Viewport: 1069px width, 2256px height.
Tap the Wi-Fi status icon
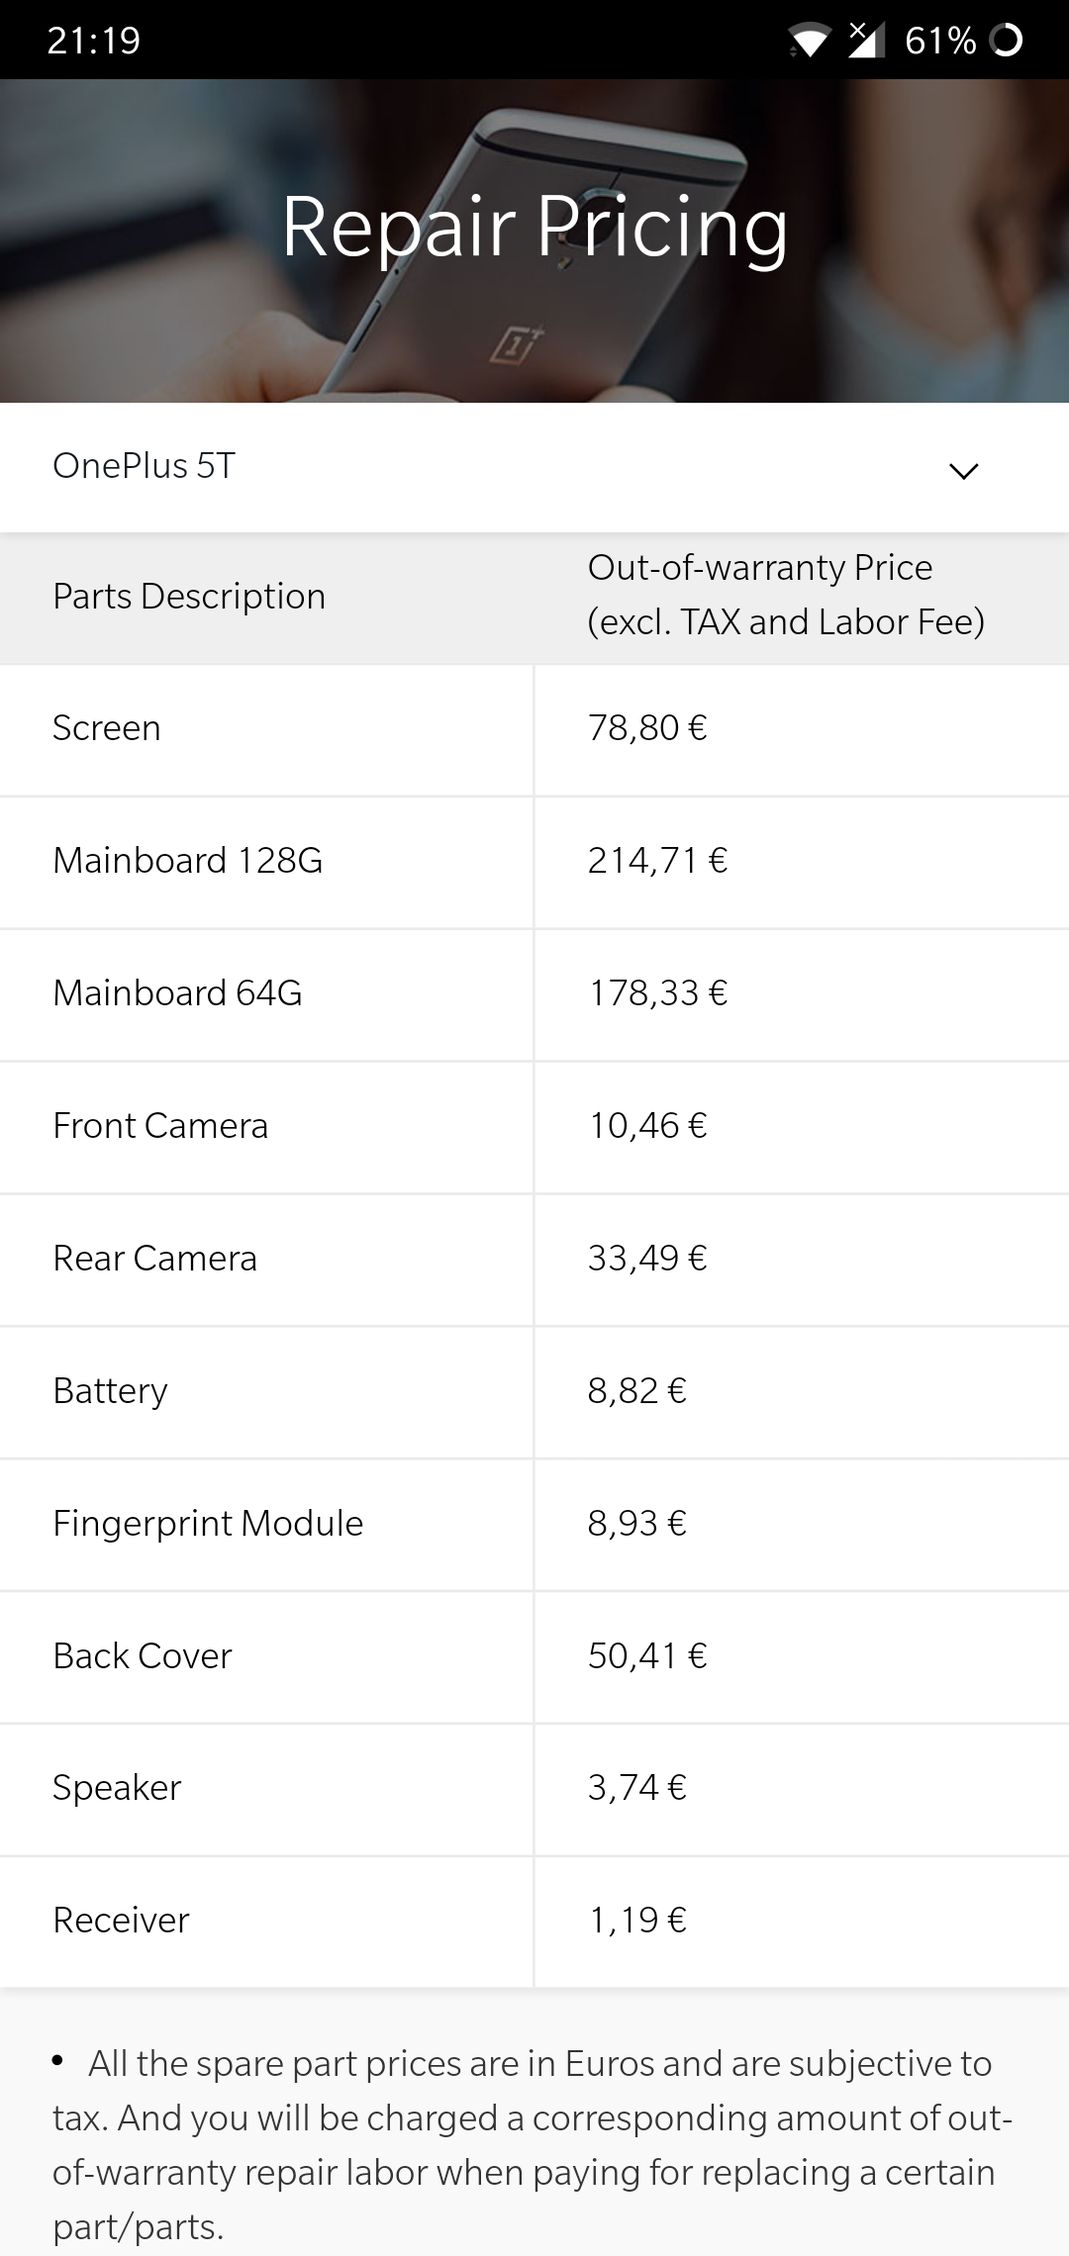pyautogui.click(x=809, y=41)
